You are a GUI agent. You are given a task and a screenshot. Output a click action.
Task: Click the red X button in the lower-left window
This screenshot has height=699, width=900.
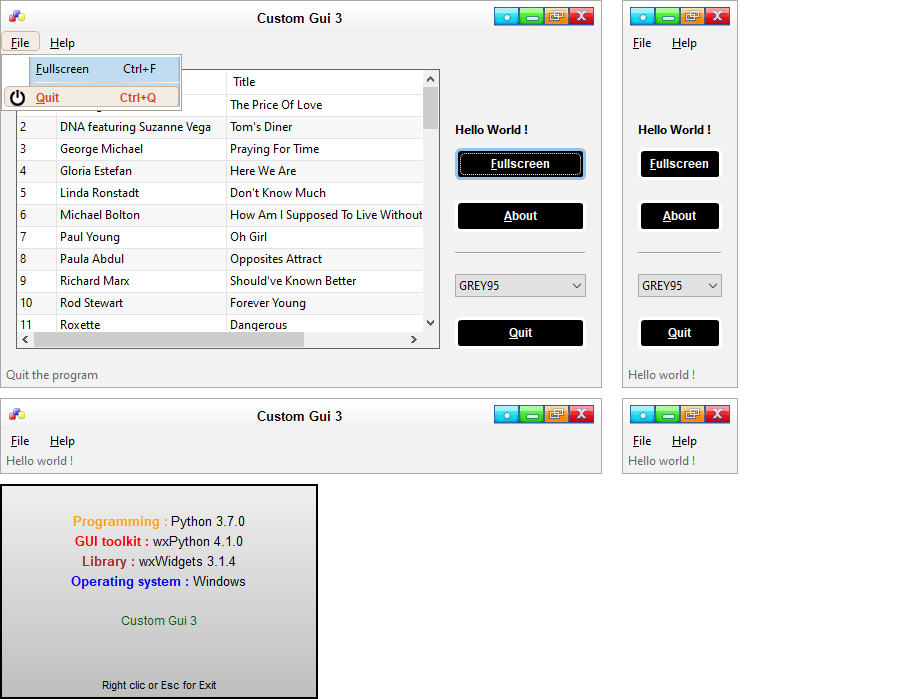point(581,414)
